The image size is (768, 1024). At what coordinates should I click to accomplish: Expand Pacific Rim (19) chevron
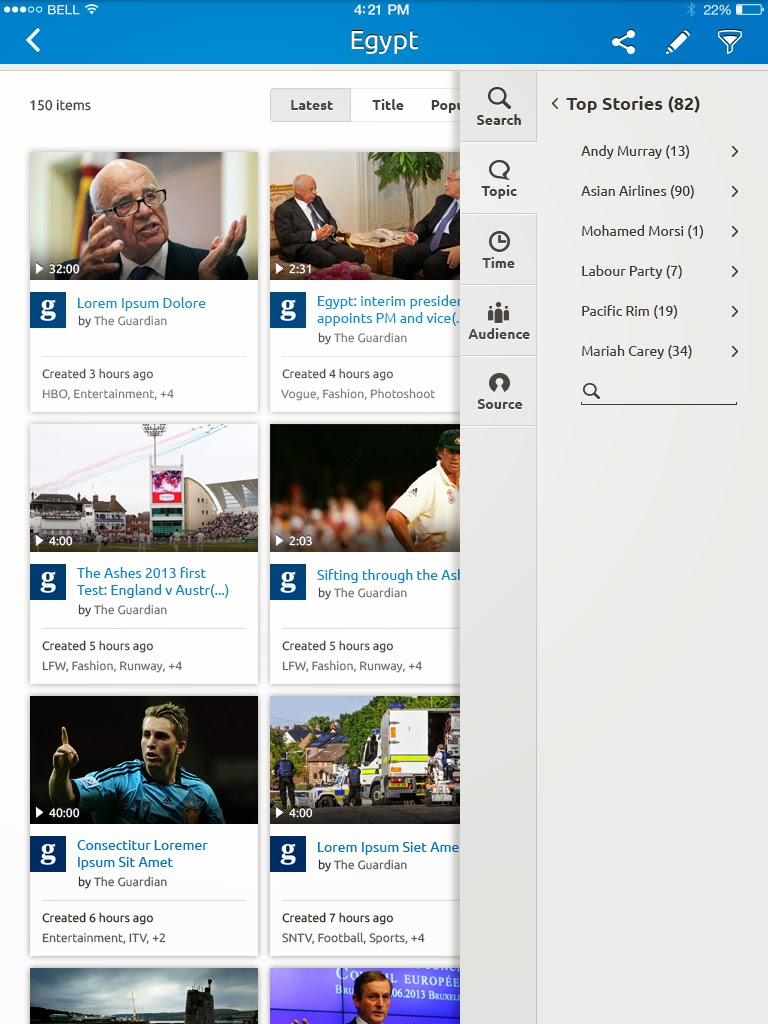tap(735, 312)
